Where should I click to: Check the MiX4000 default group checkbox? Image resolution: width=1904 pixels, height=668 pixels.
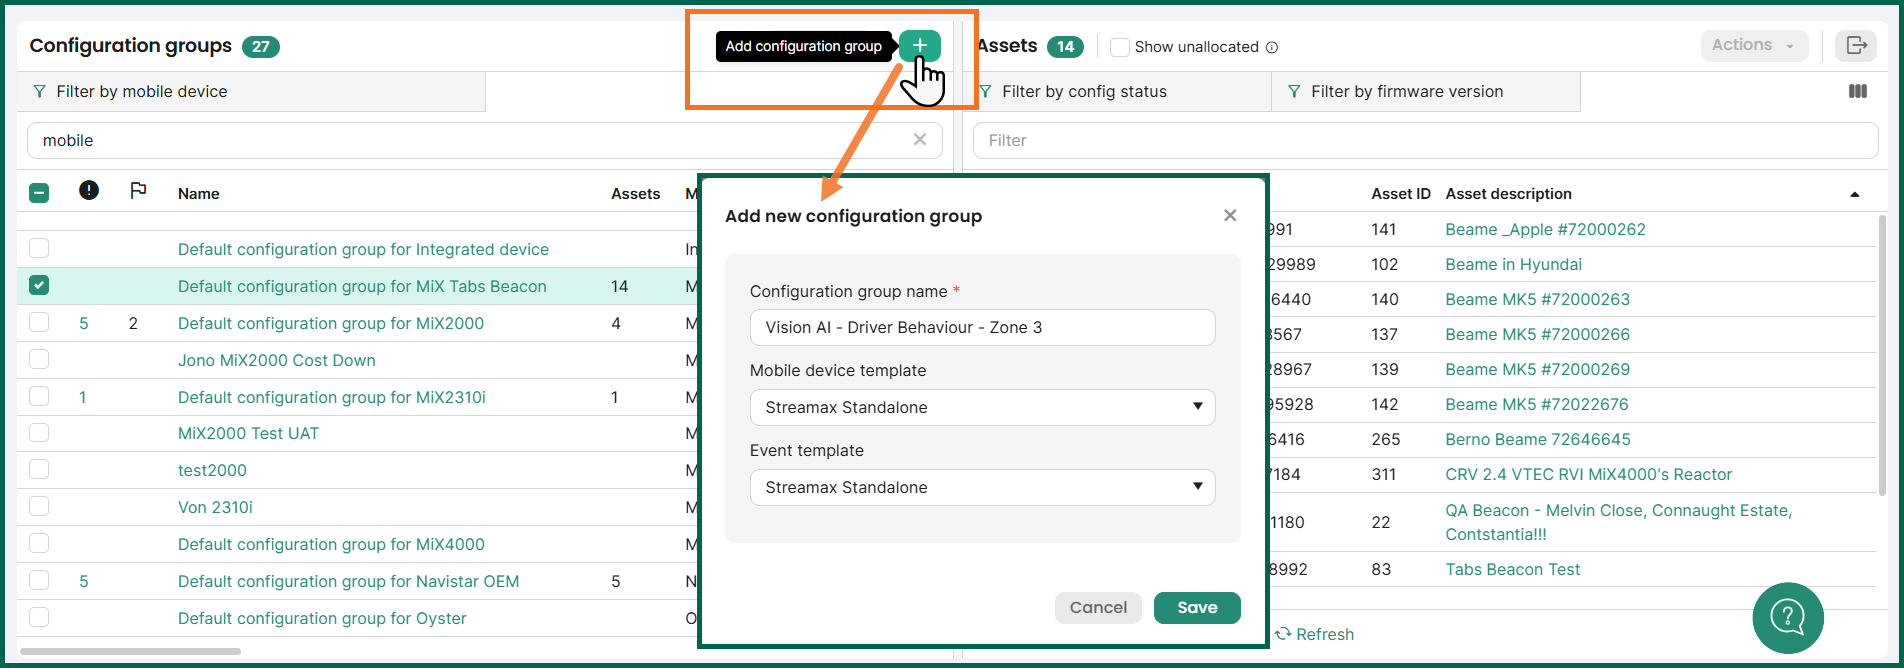click(x=39, y=543)
